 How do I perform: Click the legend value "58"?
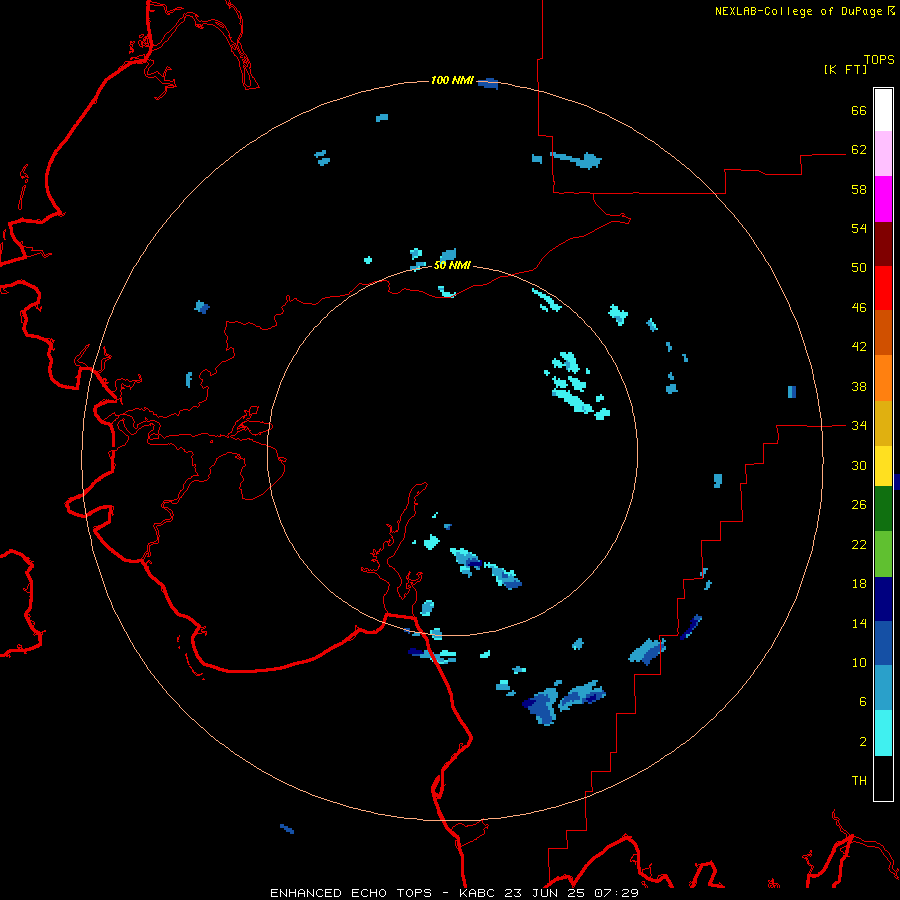pos(859,189)
